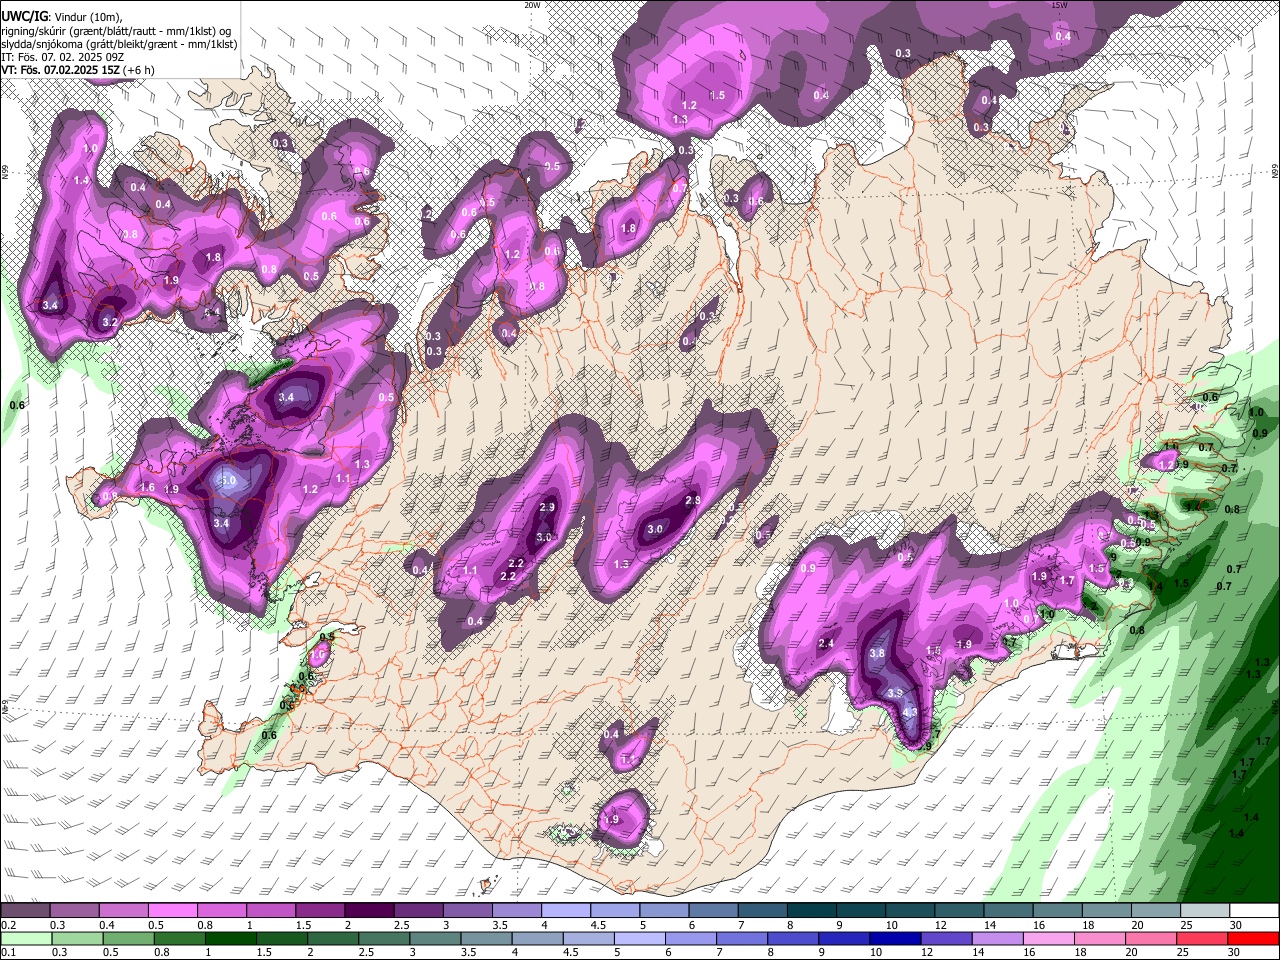Click the 2.4 snowfall value on the map
The image size is (1280, 960).
tap(826, 643)
